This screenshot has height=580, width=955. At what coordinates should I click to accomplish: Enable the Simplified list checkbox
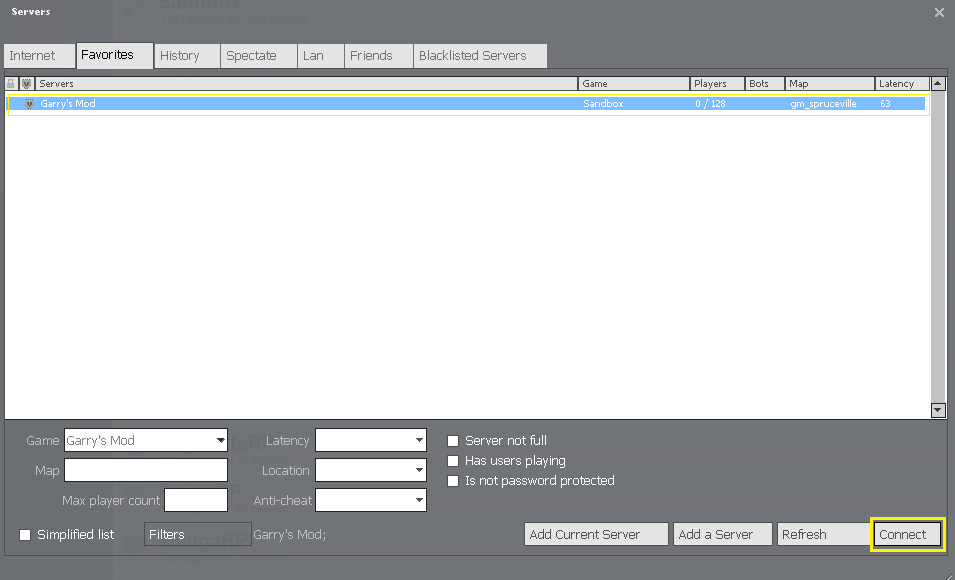(x=25, y=536)
